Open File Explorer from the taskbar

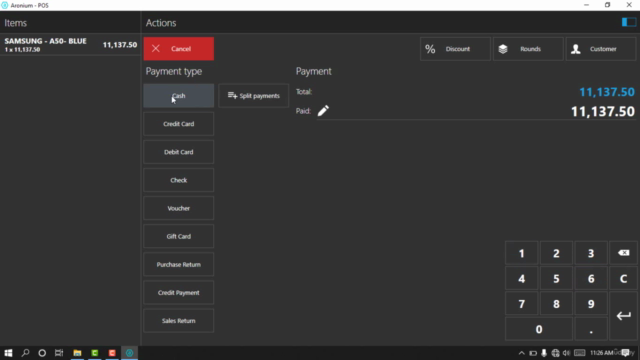coord(77,353)
